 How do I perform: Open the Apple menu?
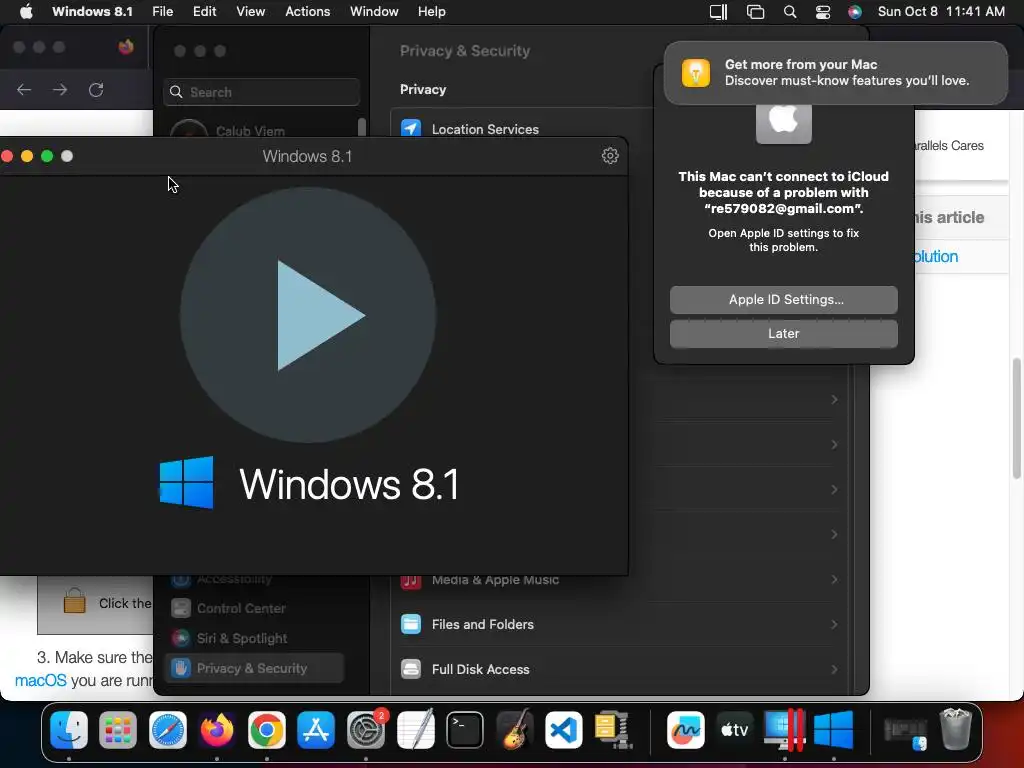point(26,12)
